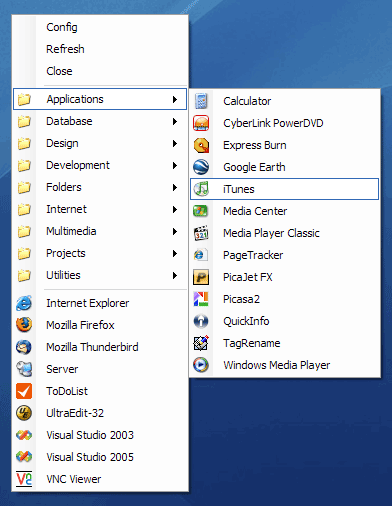
Task: Expand the Internet submenu arrow
Action: 175,209
